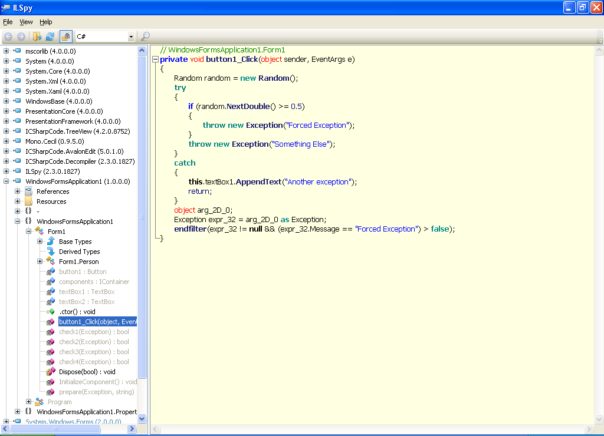
Task: Select the System (4.0.0.0) assembly
Action: click(50, 61)
